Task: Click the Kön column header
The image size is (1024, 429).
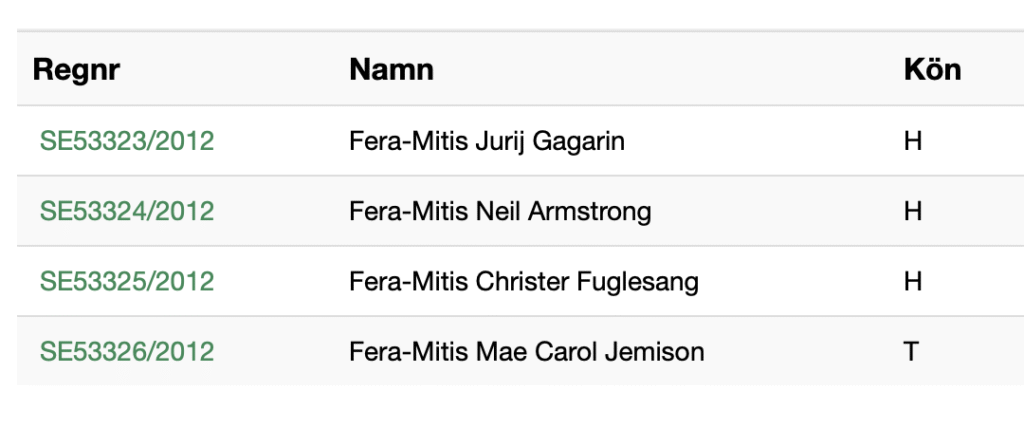Action: coord(933,69)
